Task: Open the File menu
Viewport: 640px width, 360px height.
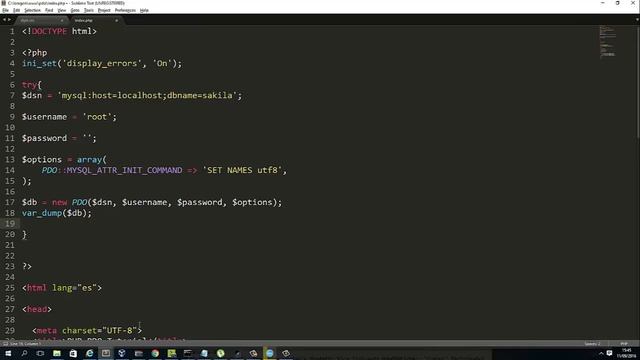Action: coord(5,10)
